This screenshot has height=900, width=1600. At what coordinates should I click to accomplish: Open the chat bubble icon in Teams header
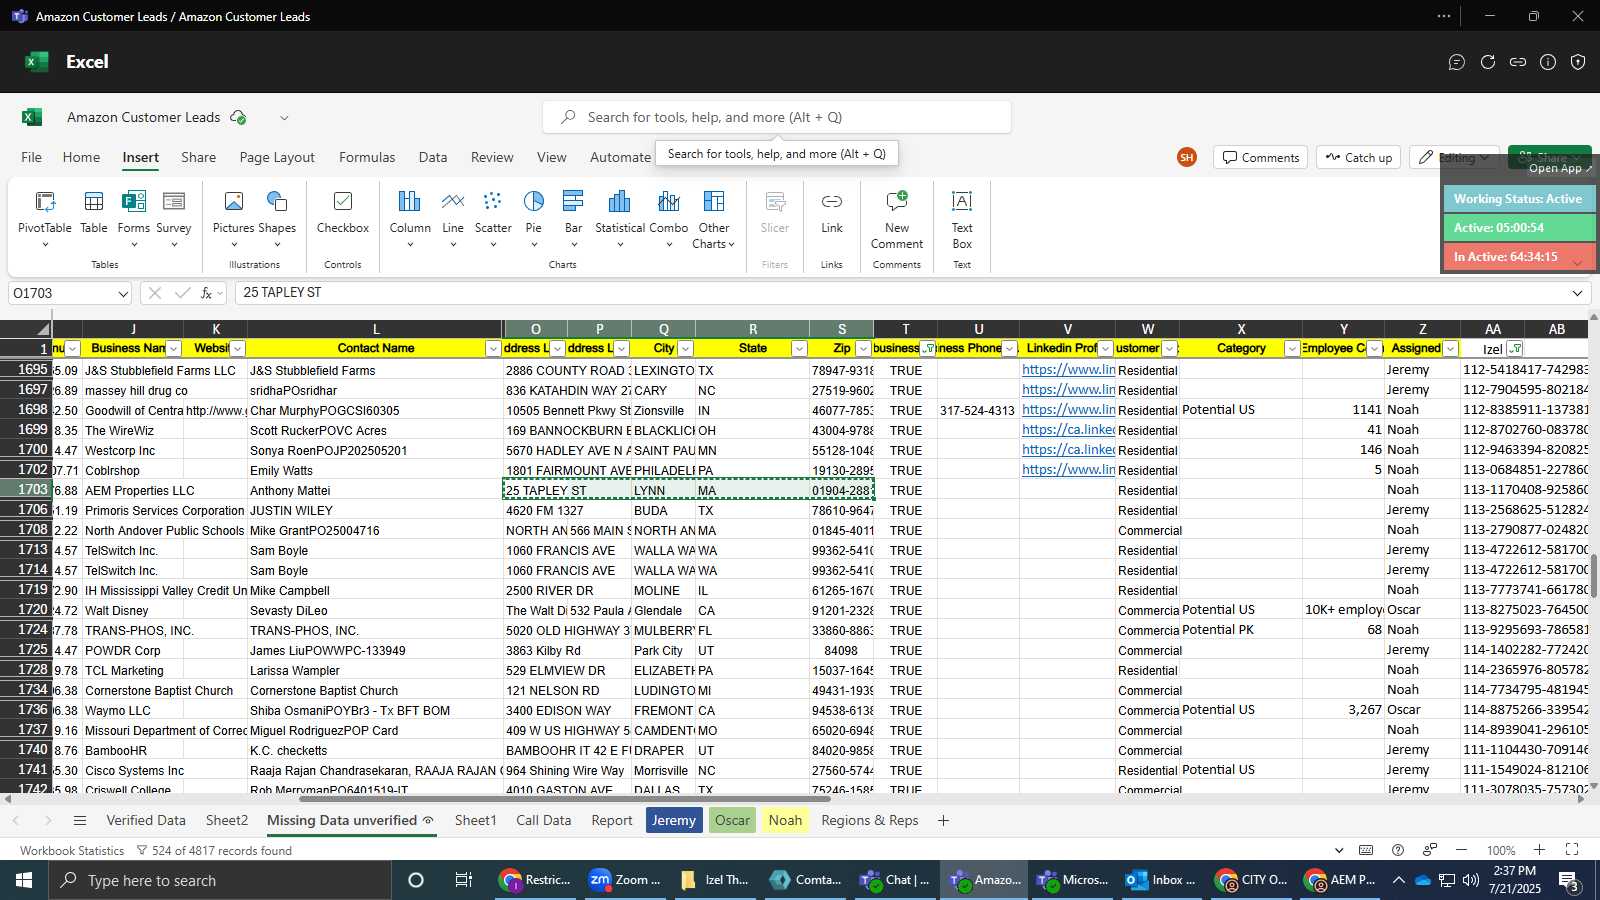coord(1457,62)
